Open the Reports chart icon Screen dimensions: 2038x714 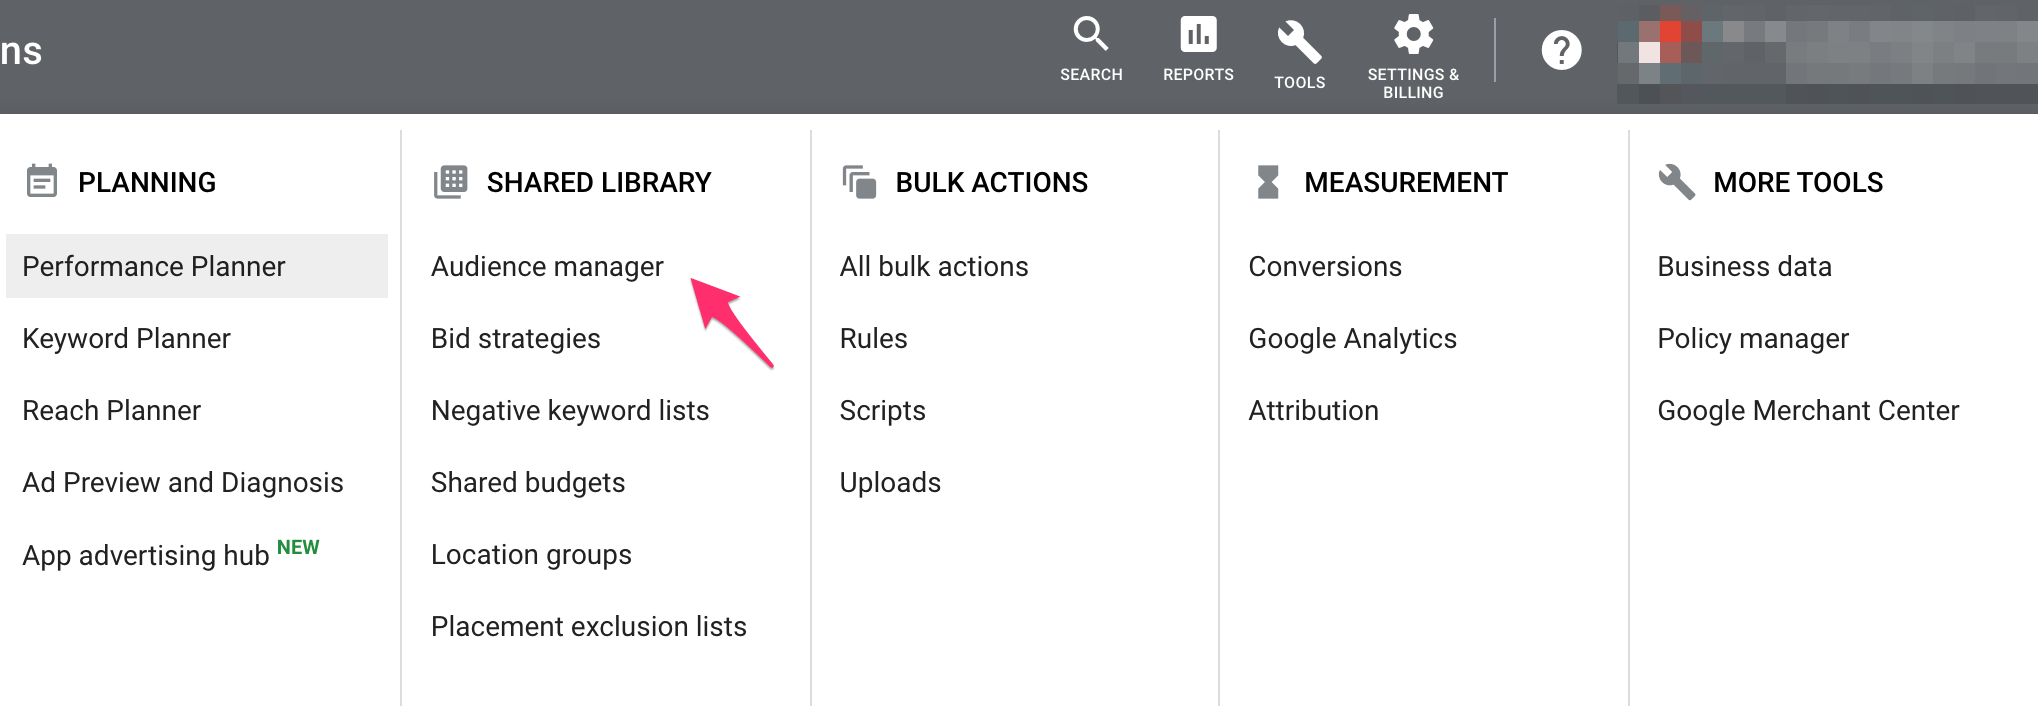click(1198, 35)
